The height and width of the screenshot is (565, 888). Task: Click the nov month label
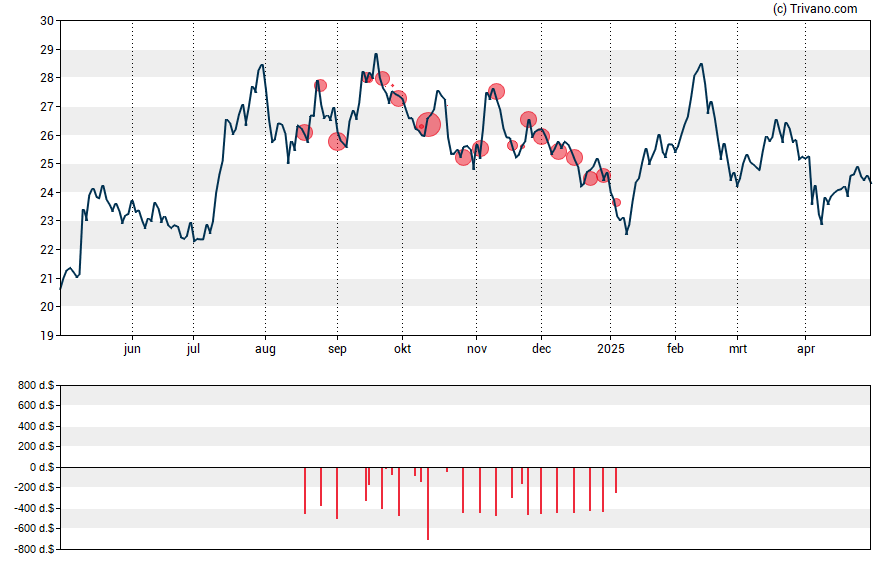pos(477,349)
